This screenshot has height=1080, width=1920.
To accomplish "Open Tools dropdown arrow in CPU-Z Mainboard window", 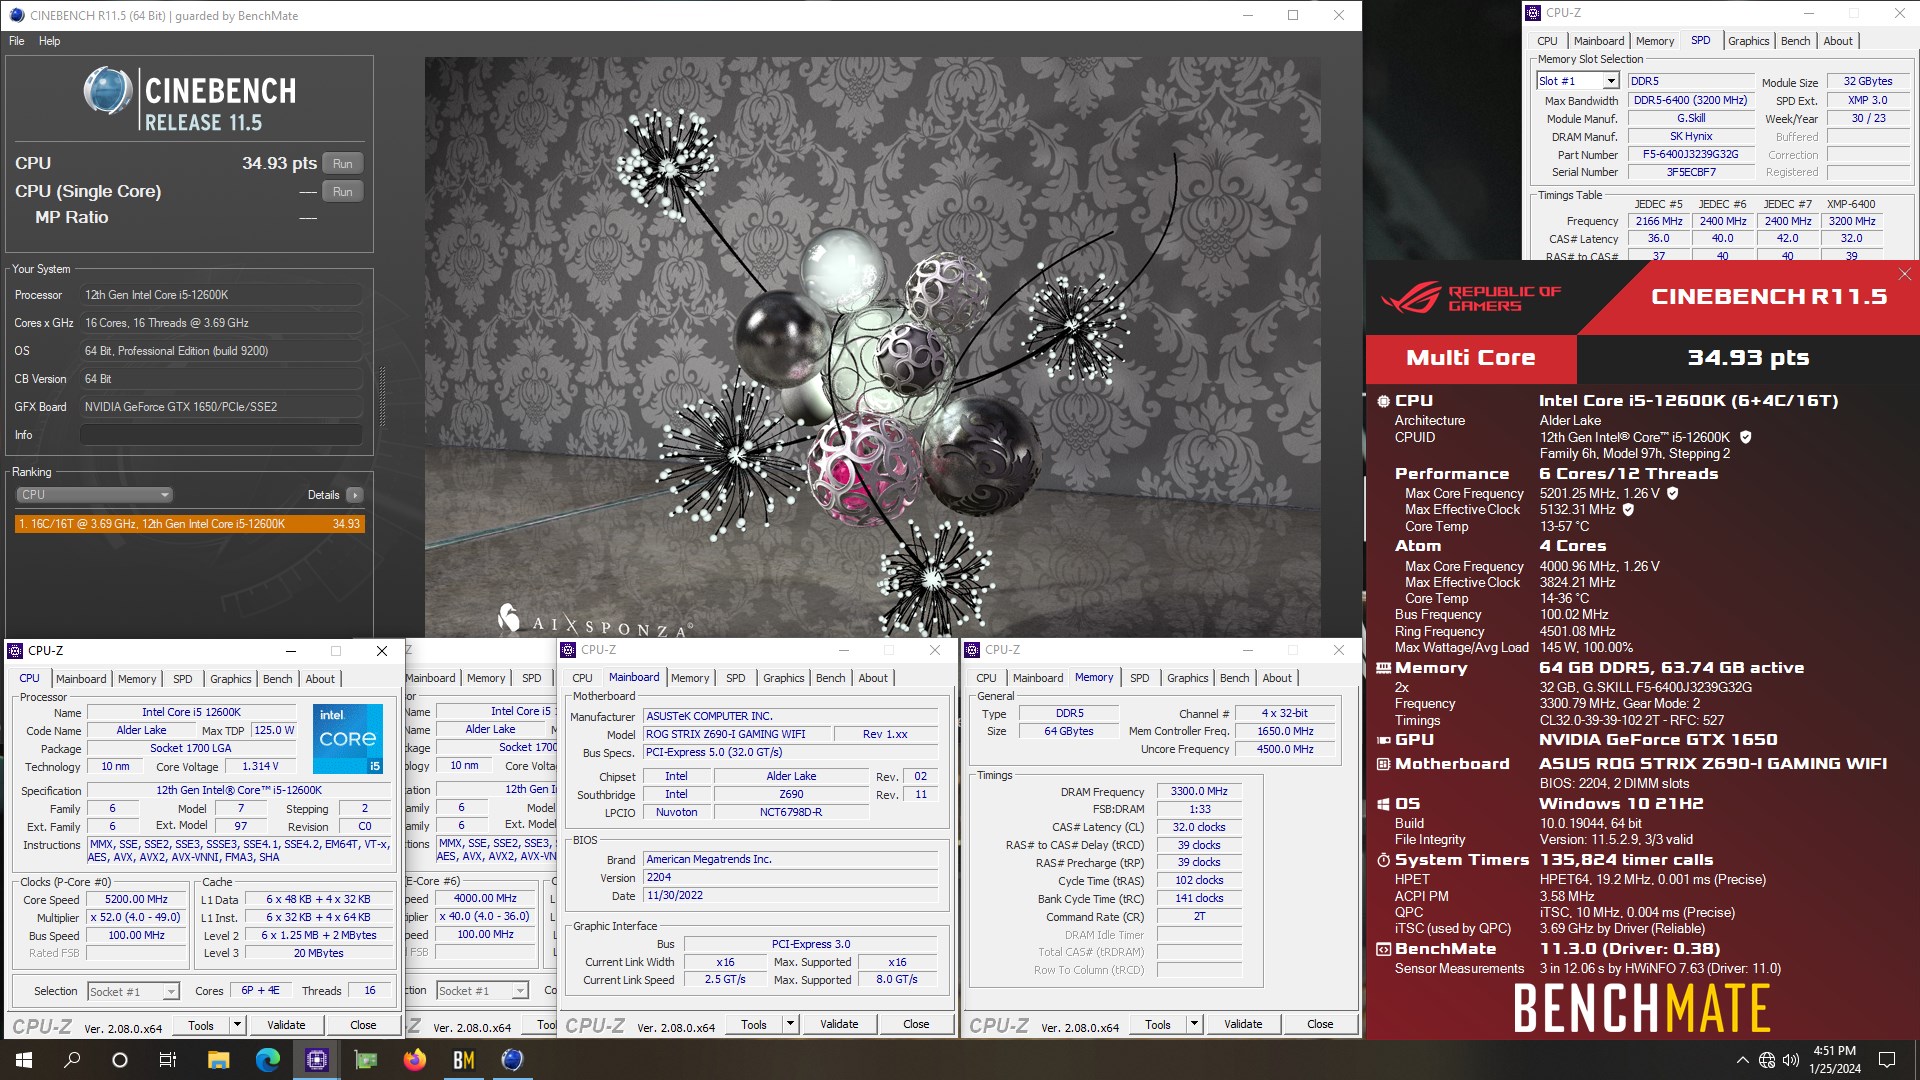I will [790, 1024].
